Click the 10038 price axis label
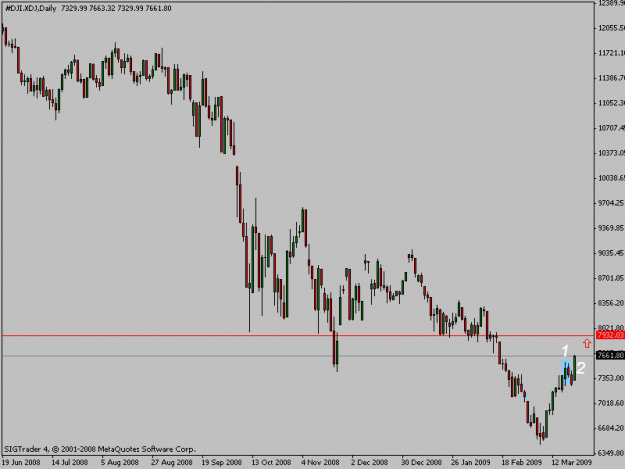Viewport: 625px width, 469px height. [x=611, y=178]
